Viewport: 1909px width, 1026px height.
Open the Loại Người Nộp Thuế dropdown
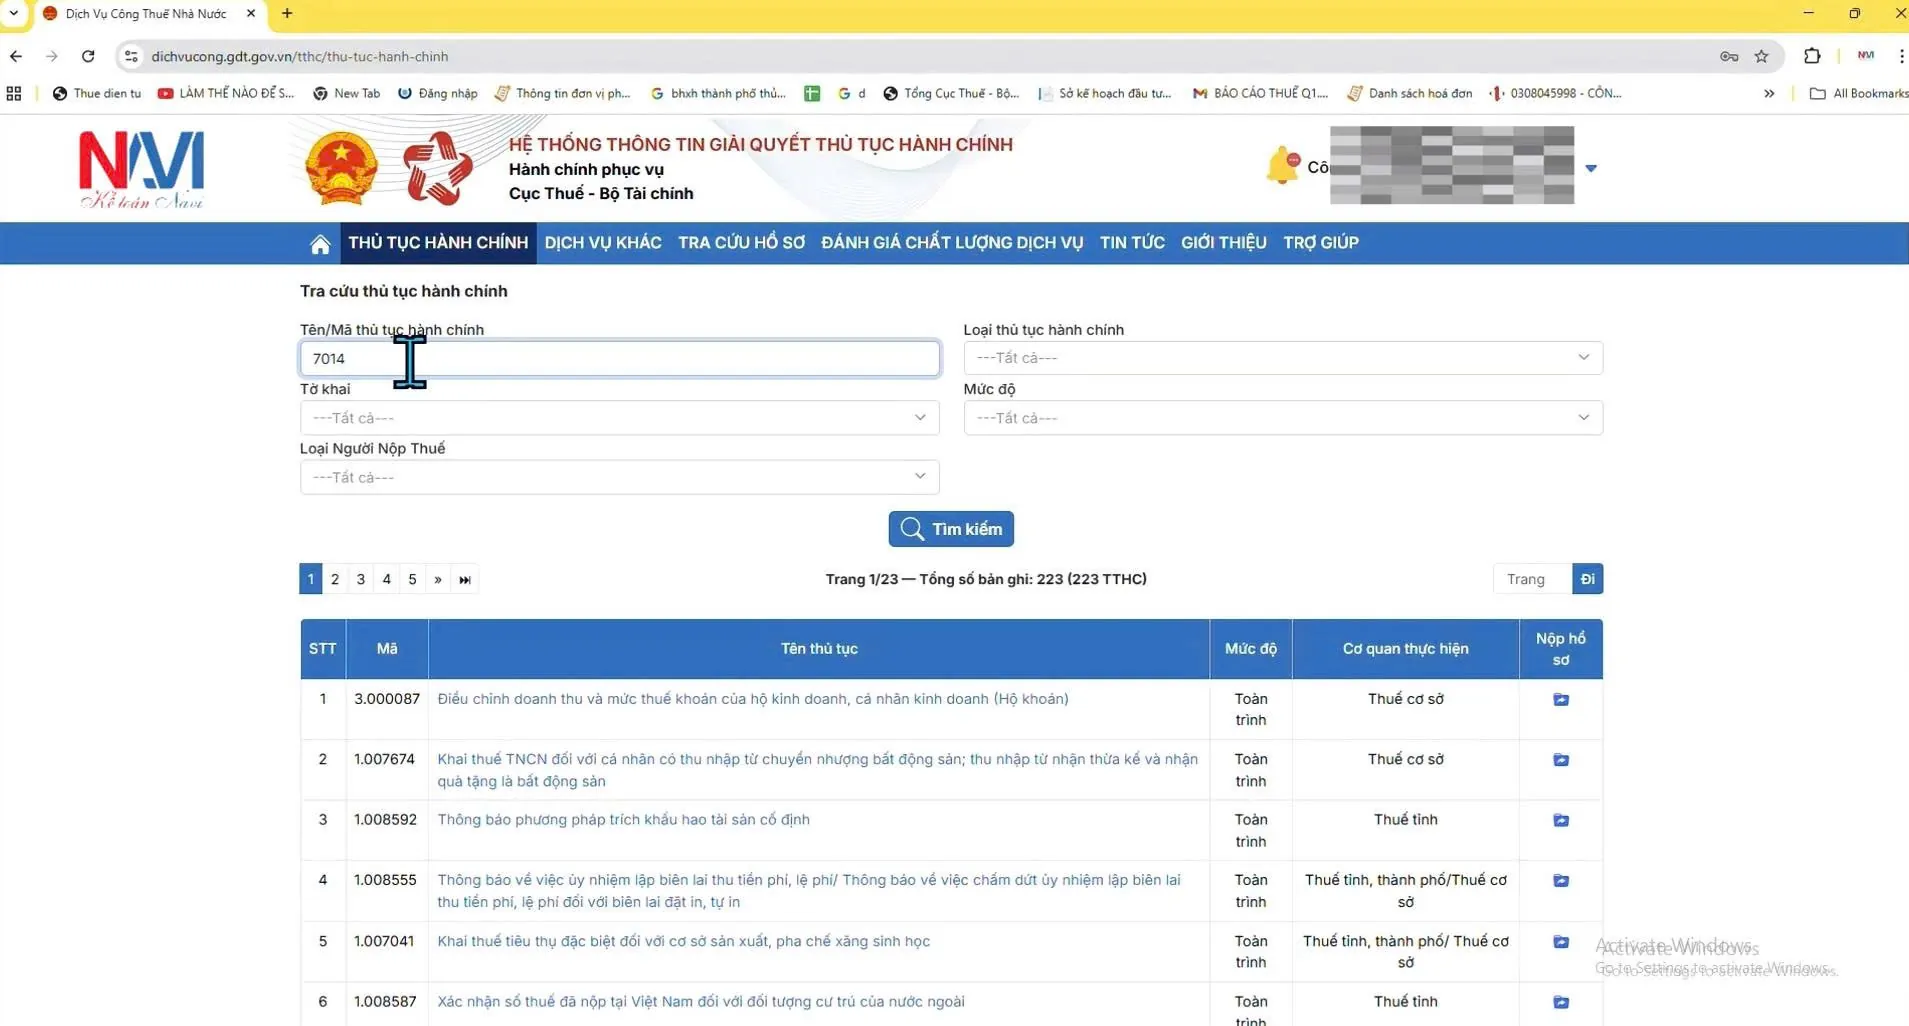tap(619, 477)
